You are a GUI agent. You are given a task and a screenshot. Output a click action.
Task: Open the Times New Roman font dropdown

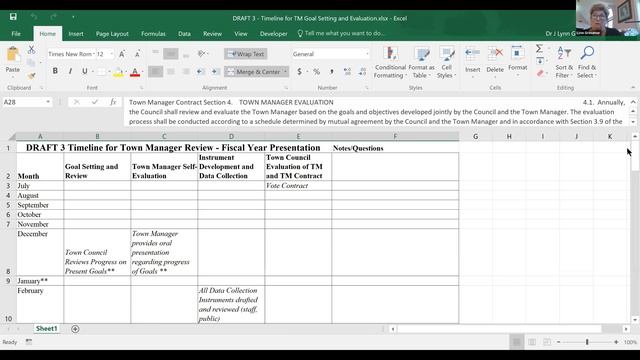click(x=94, y=54)
